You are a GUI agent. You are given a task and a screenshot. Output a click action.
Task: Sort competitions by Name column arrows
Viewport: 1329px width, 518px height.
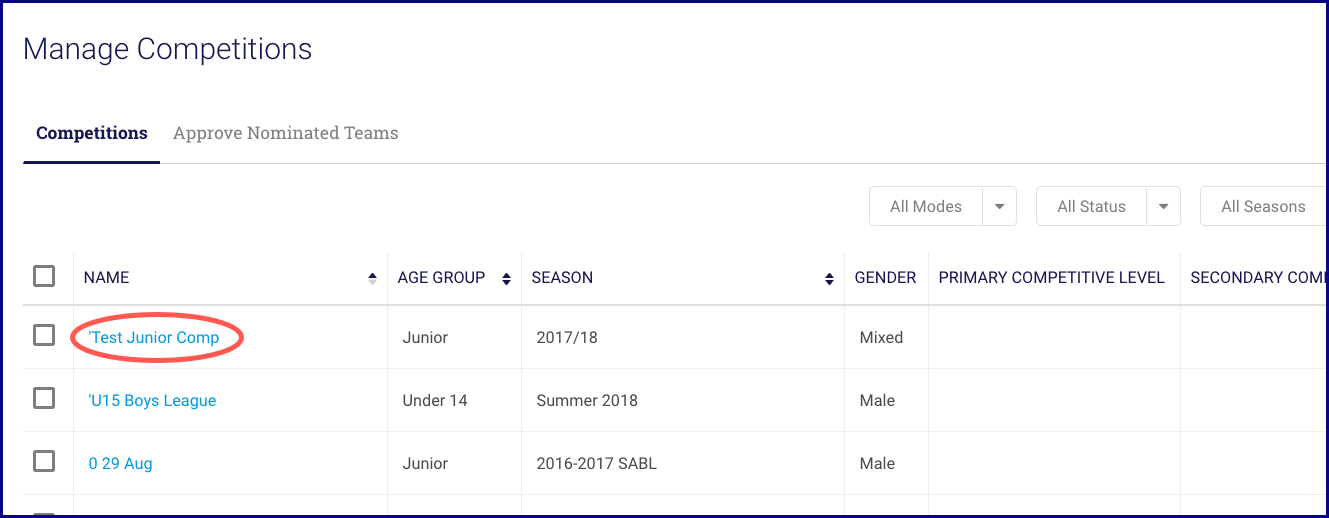[373, 278]
